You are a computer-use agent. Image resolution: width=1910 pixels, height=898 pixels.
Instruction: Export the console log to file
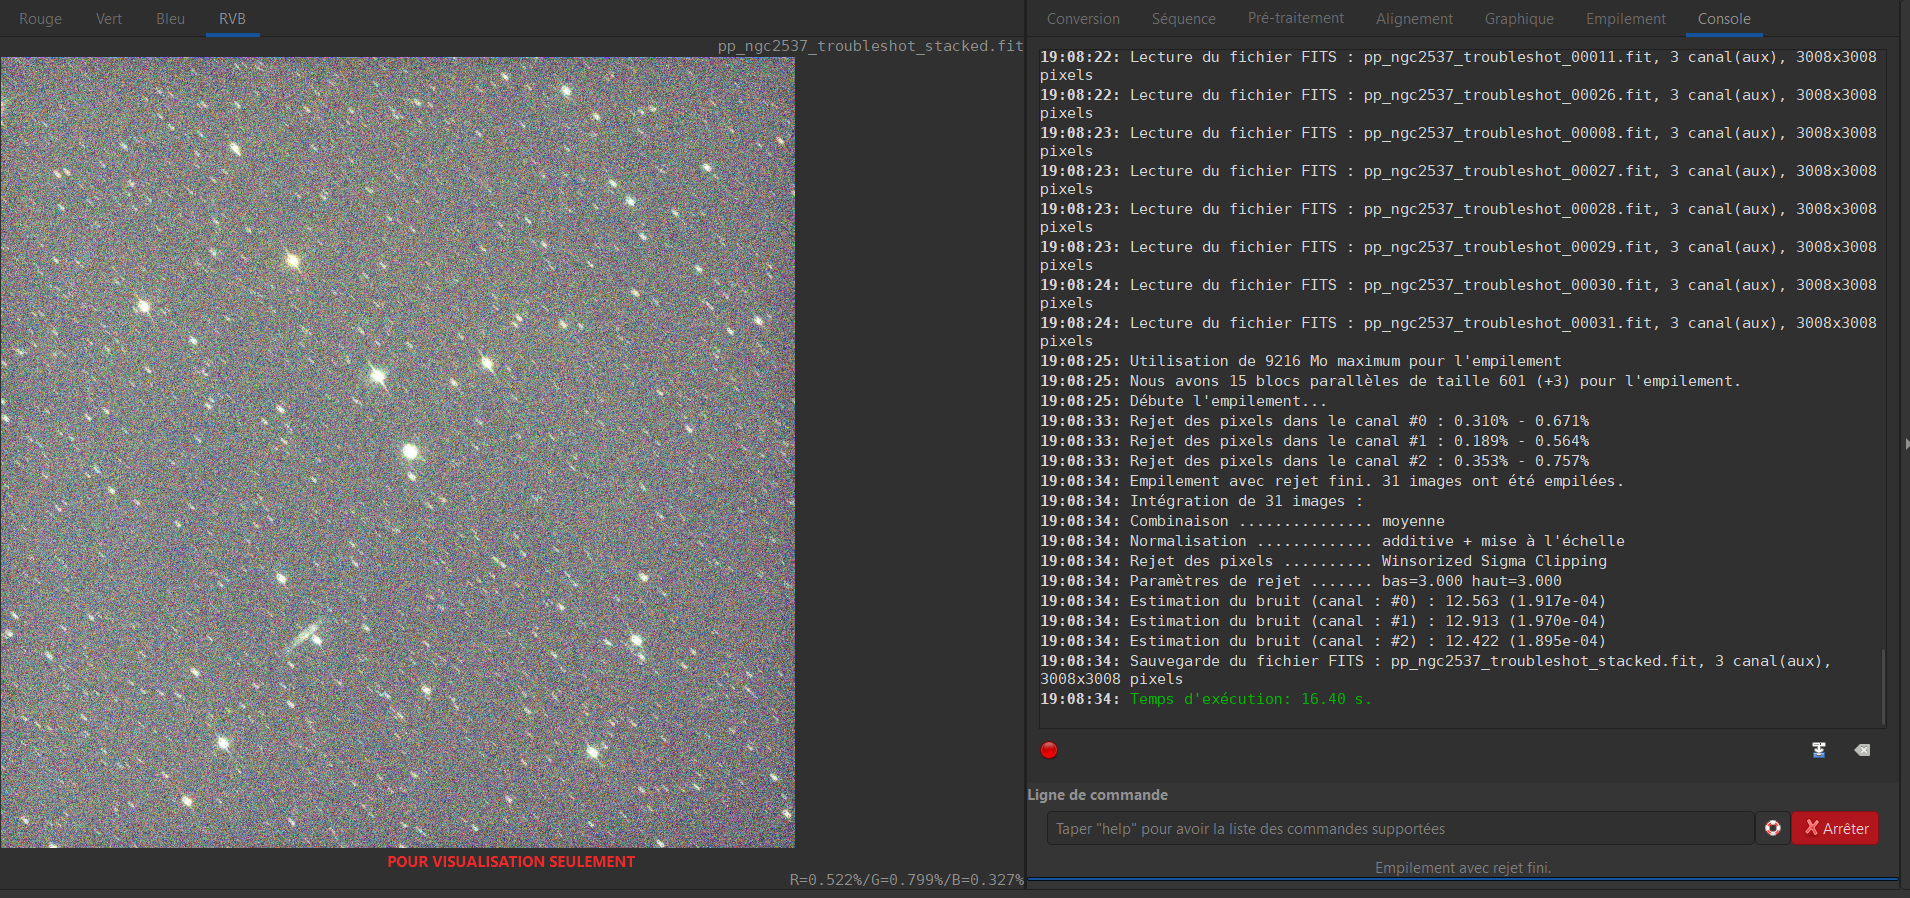click(x=1819, y=750)
